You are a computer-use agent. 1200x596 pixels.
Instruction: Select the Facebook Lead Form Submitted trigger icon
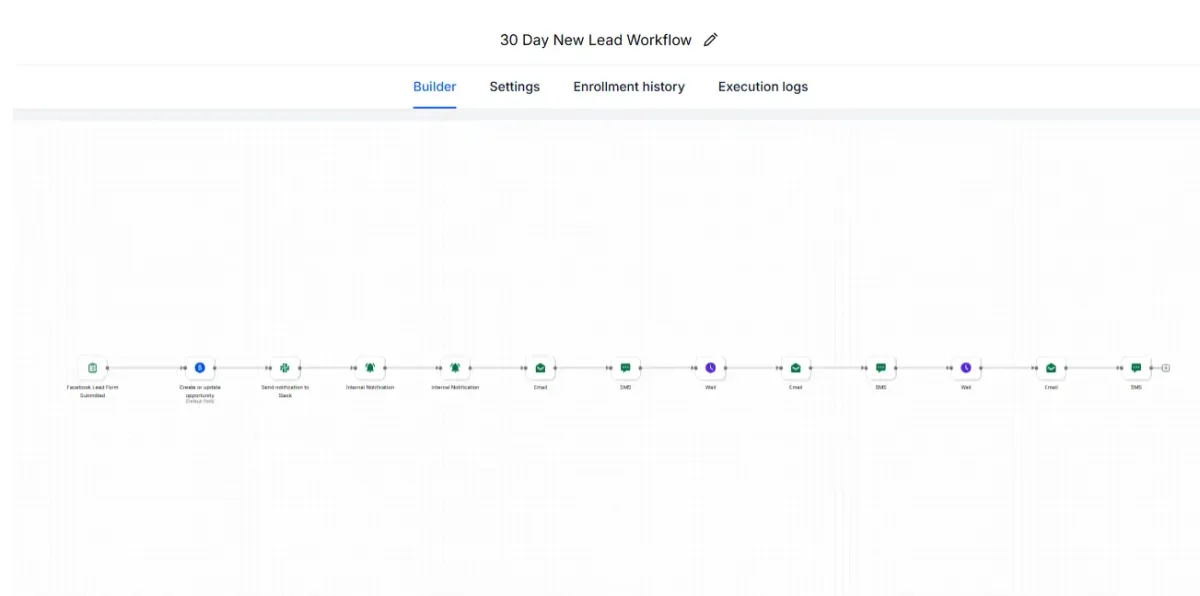coord(92,368)
